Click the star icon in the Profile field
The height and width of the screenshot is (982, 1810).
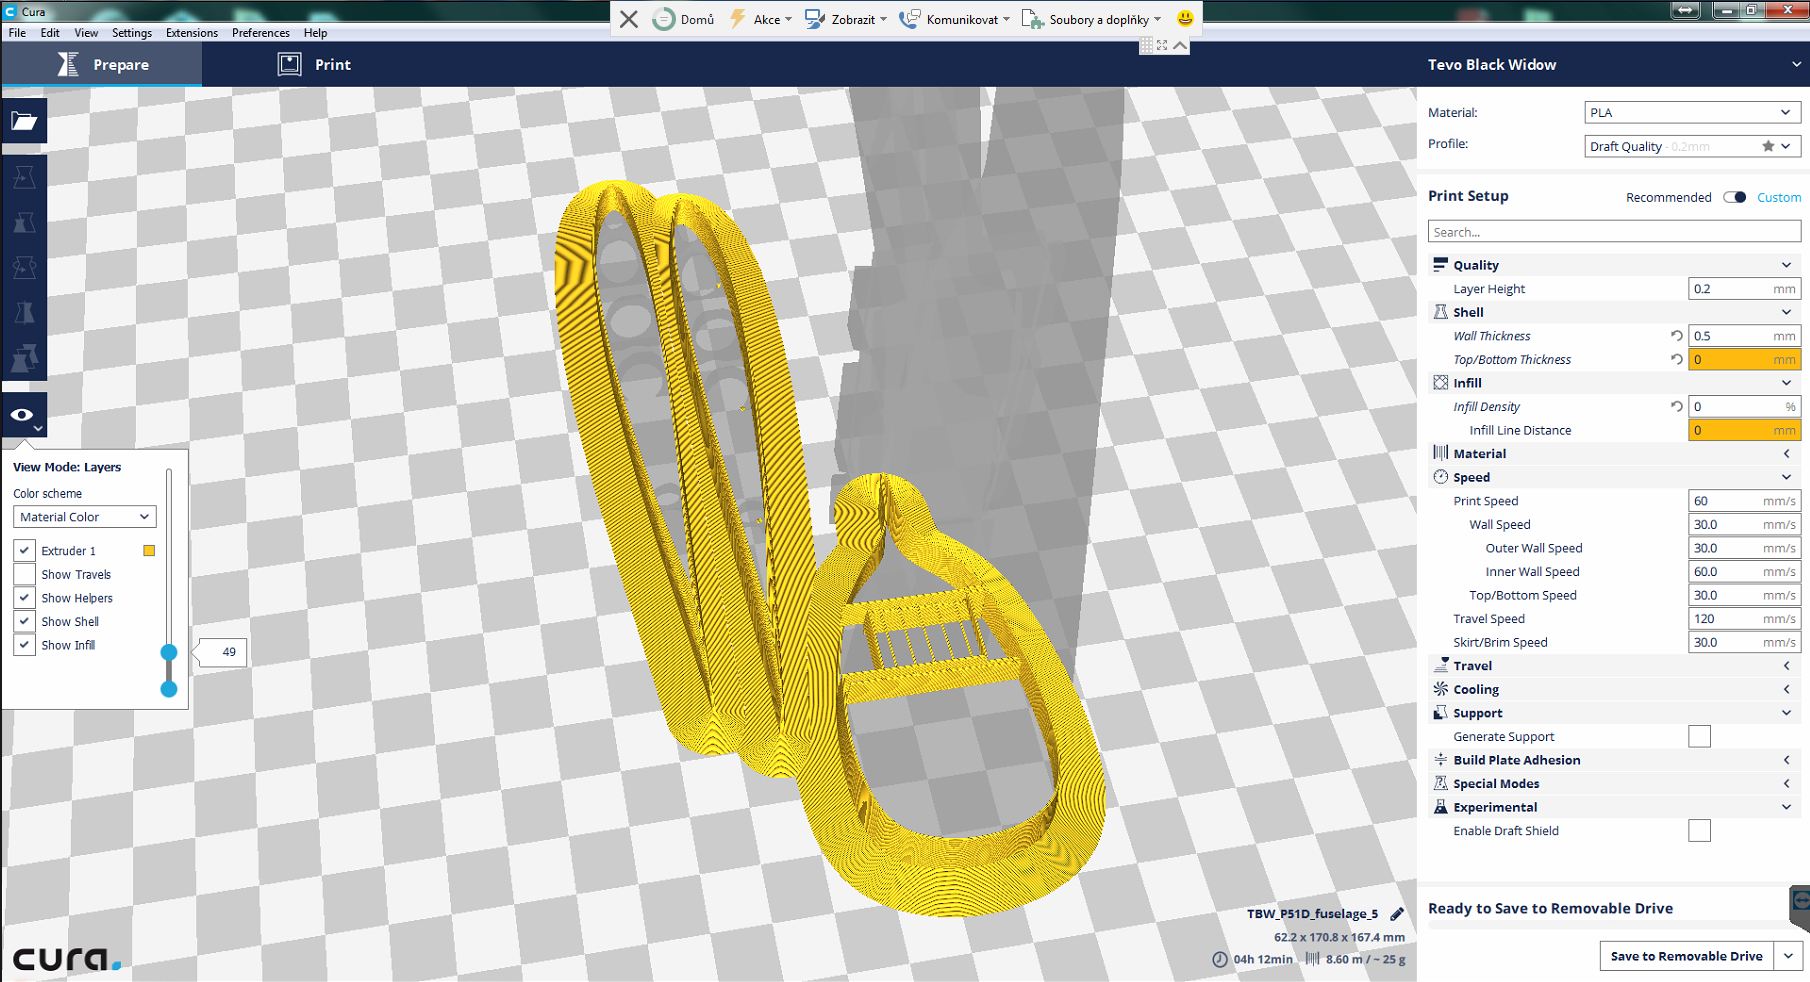(x=1768, y=146)
